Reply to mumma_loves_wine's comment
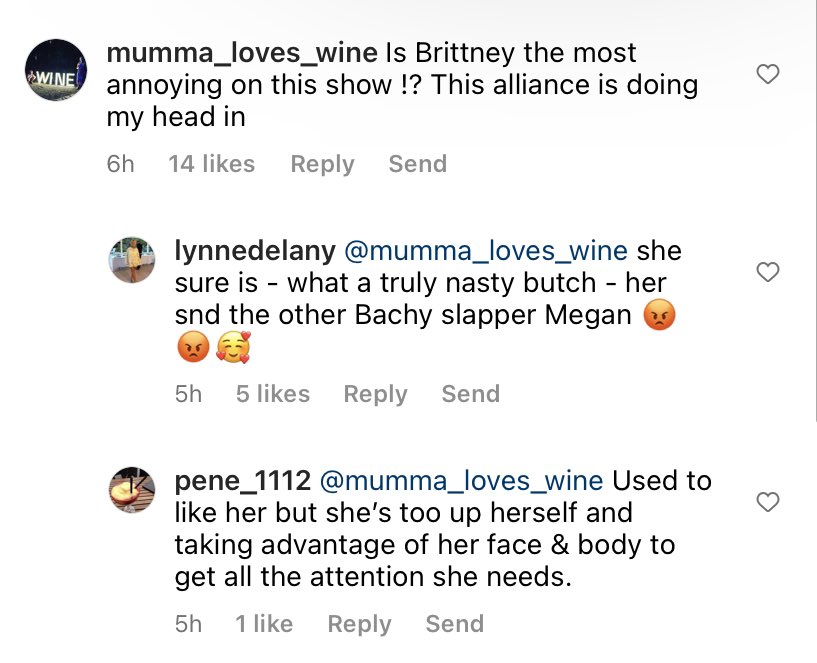This screenshot has height=663, width=817. 323,164
